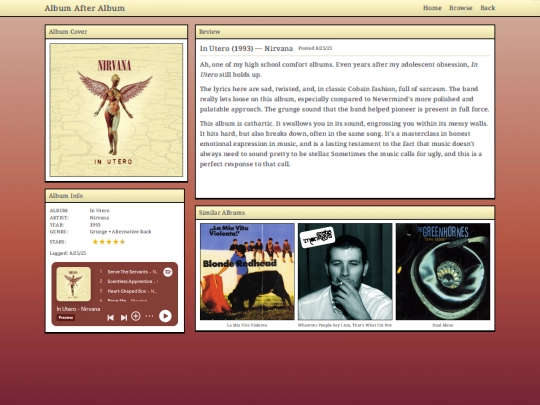Open La Mia Vita Violenta album cover
The width and height of the screenshot is (540, 405).
[247, 271]
